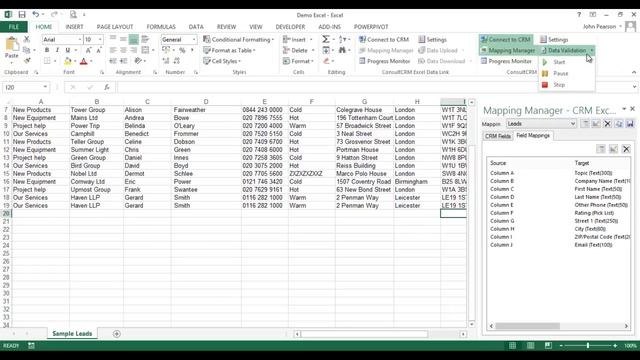Click the zoom slider in status bar
Image resolution: width=640 pixels, height=360 pixels.
pos(588,346)
